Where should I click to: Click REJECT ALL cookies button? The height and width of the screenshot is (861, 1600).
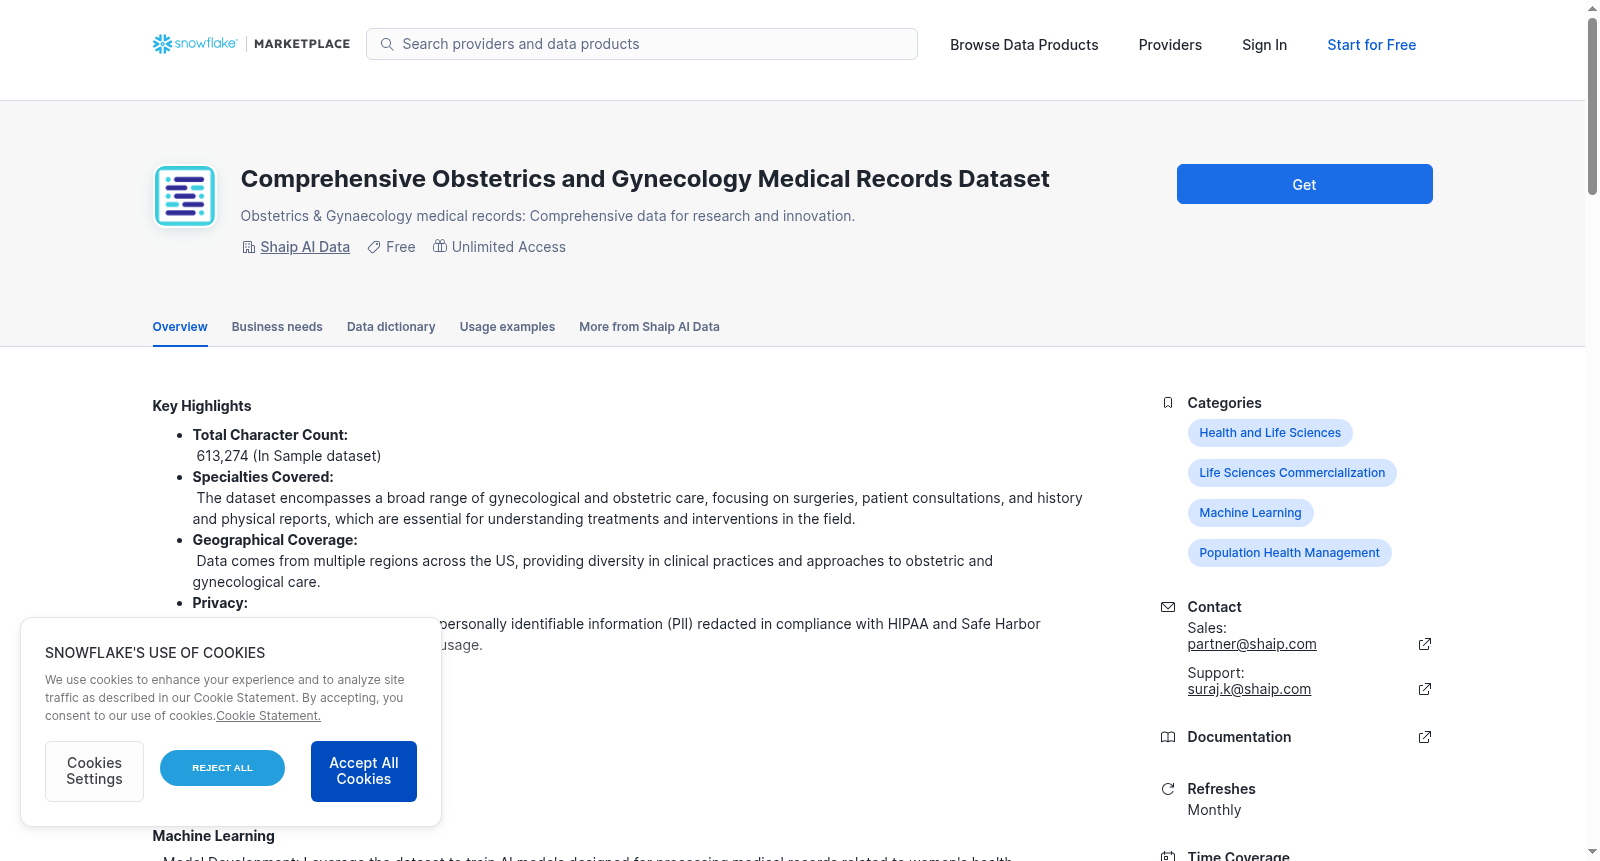(x=222, y=768)
